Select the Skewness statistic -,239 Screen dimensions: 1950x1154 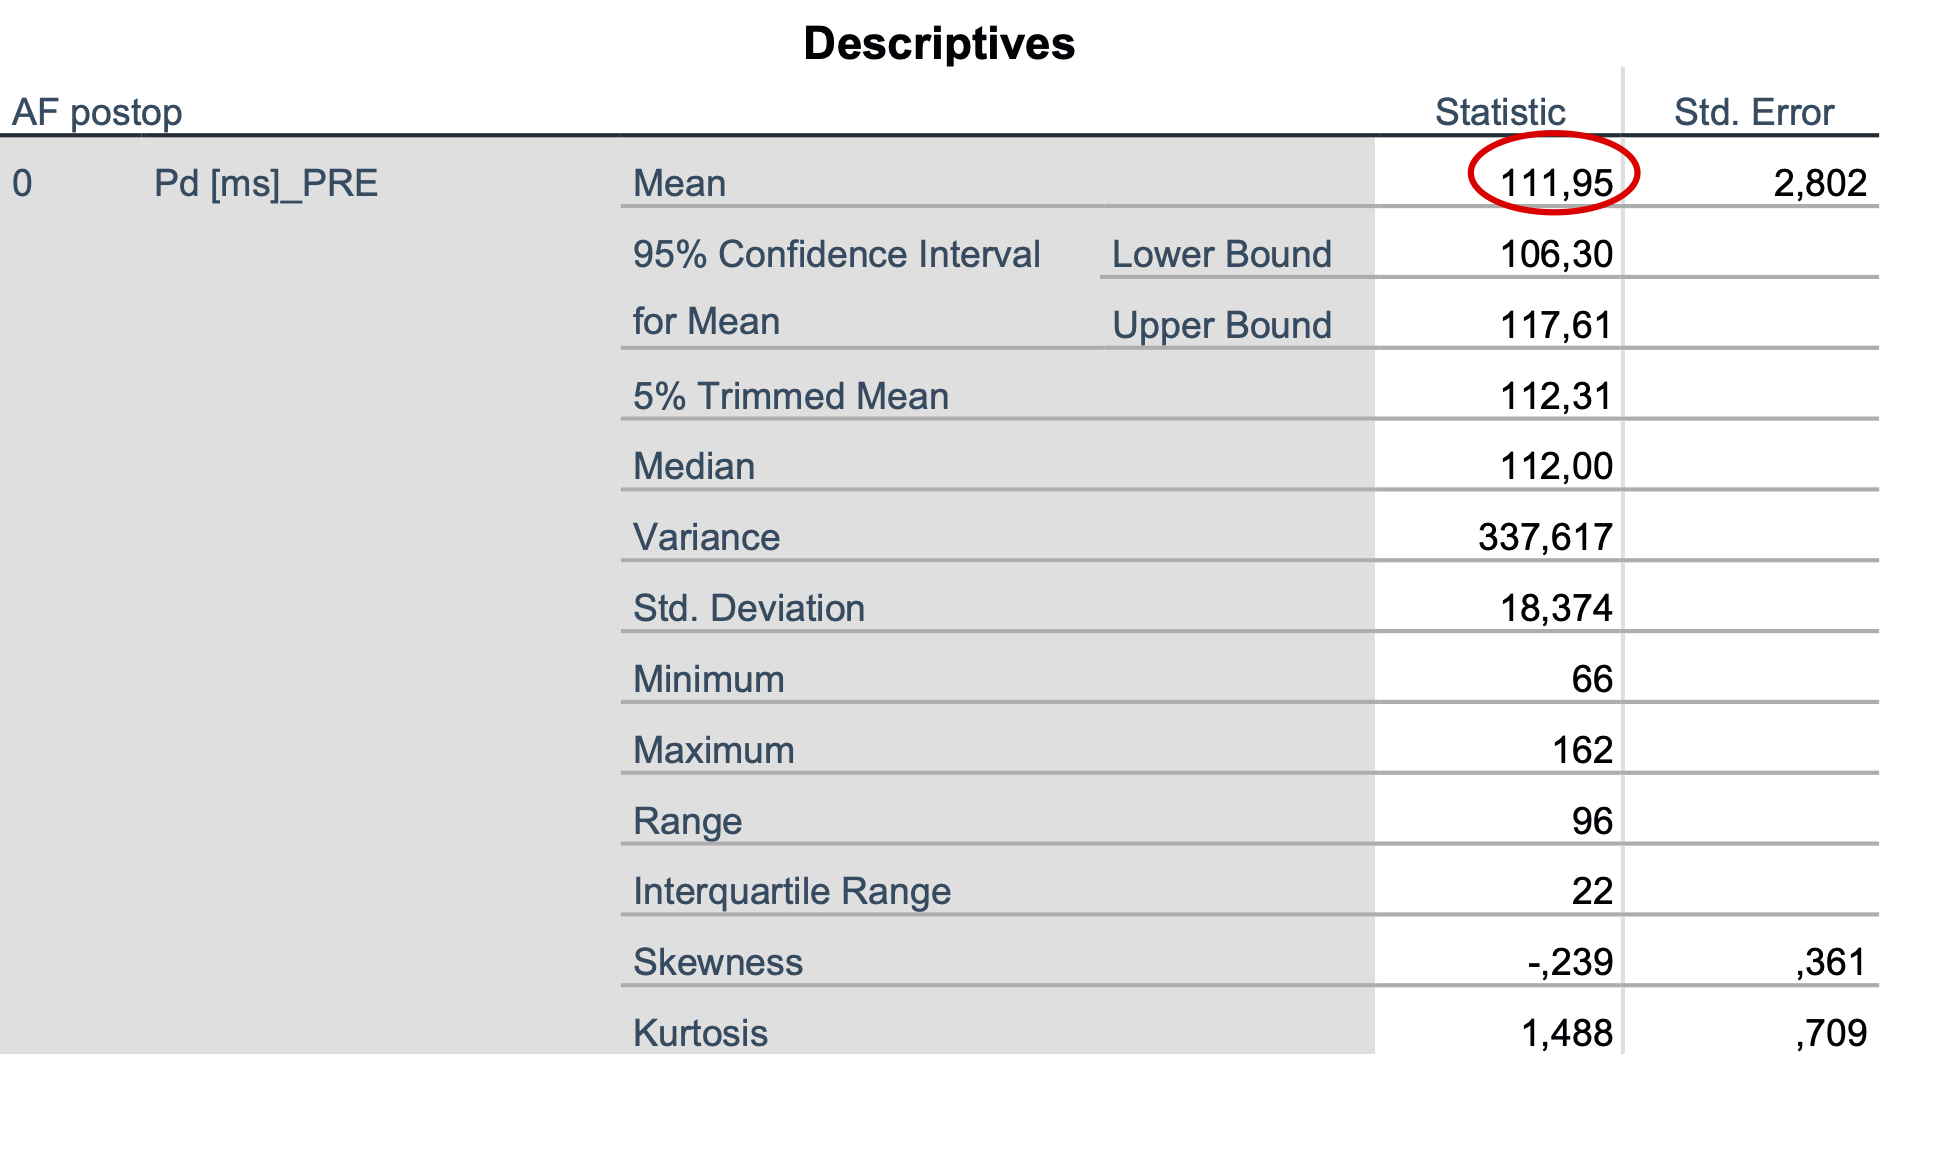[x=1570, y=962]
